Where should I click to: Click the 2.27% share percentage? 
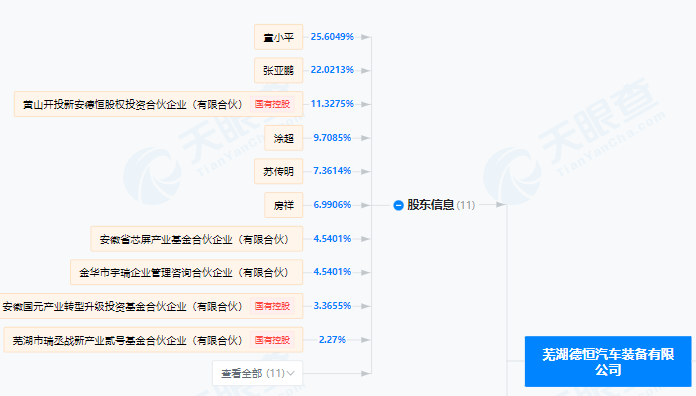coord(332,340)
